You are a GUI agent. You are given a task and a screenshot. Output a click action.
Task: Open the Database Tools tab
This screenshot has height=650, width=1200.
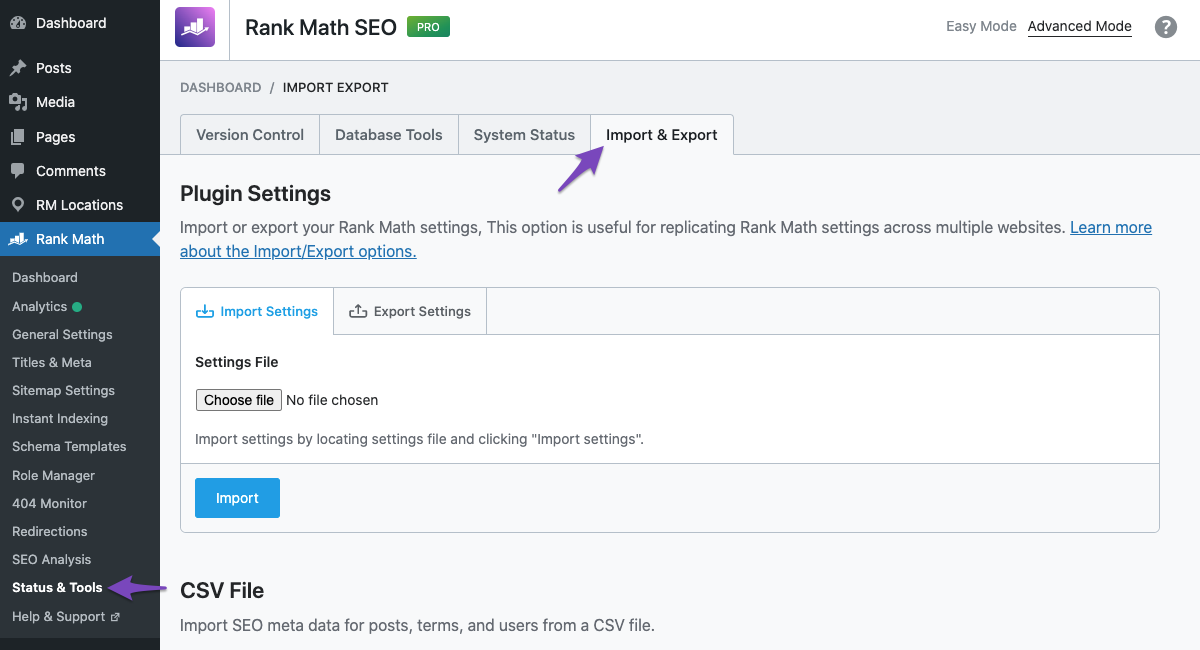click(x=388, y=135)
